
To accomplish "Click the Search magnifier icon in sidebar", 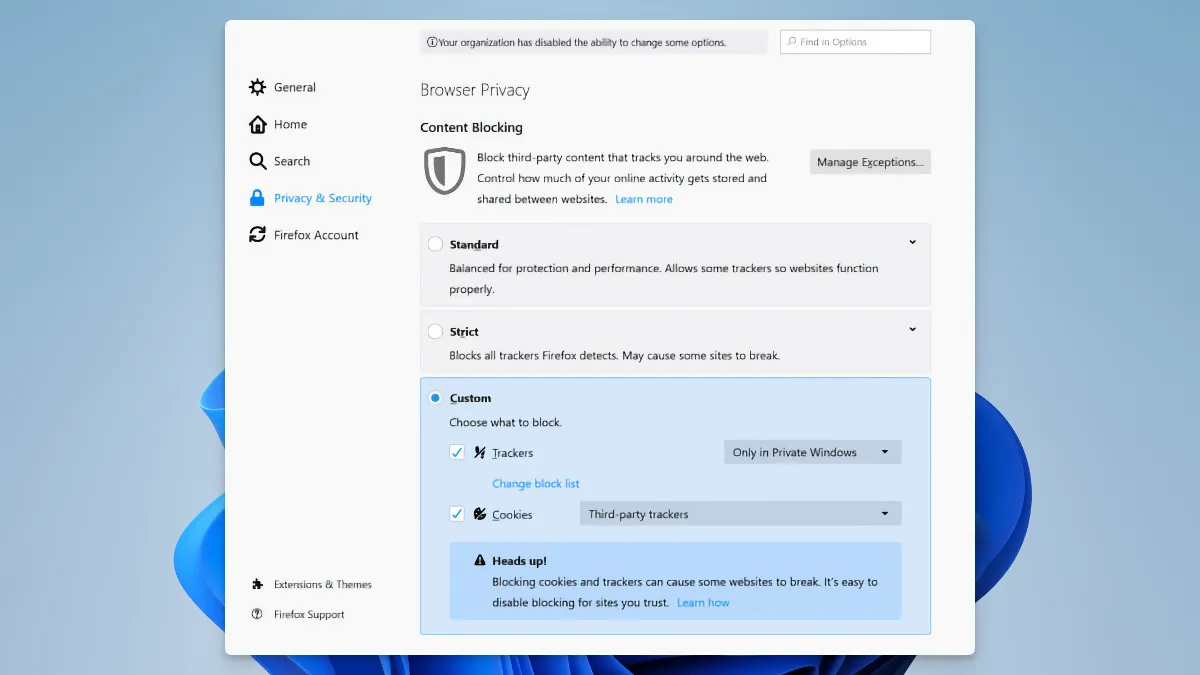I will tap(257, 161).
